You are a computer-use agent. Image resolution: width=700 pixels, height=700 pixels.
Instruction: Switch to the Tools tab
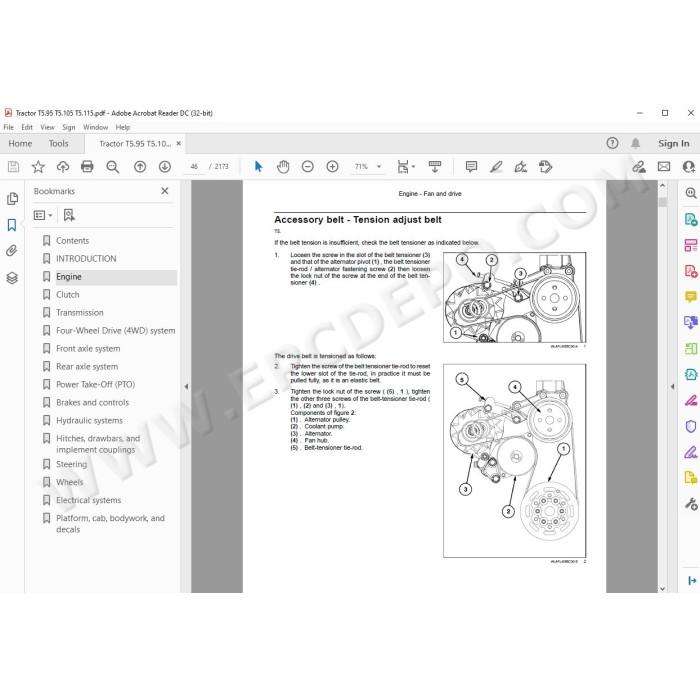58,143
